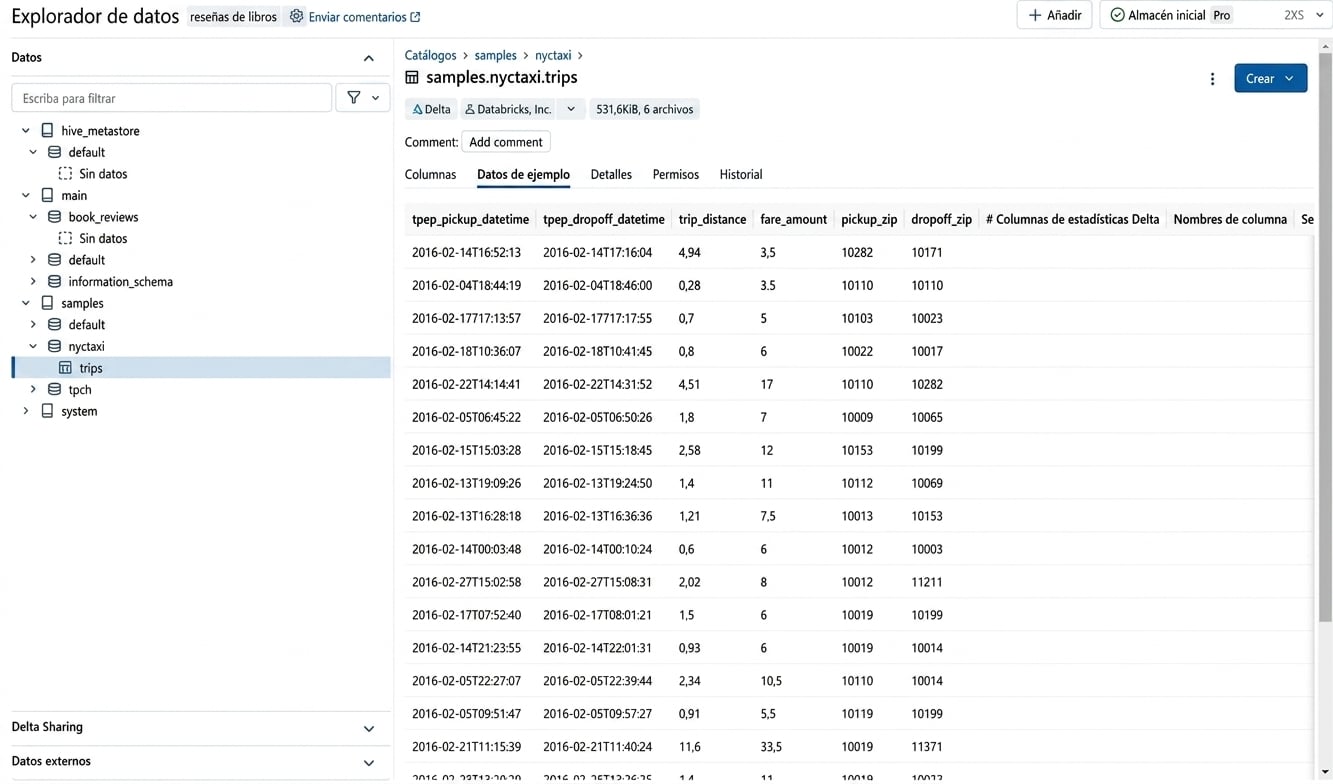Screen dimensions: 1333x784
Task: Click the Escriba para filtrar input
Action: (171, 98)
